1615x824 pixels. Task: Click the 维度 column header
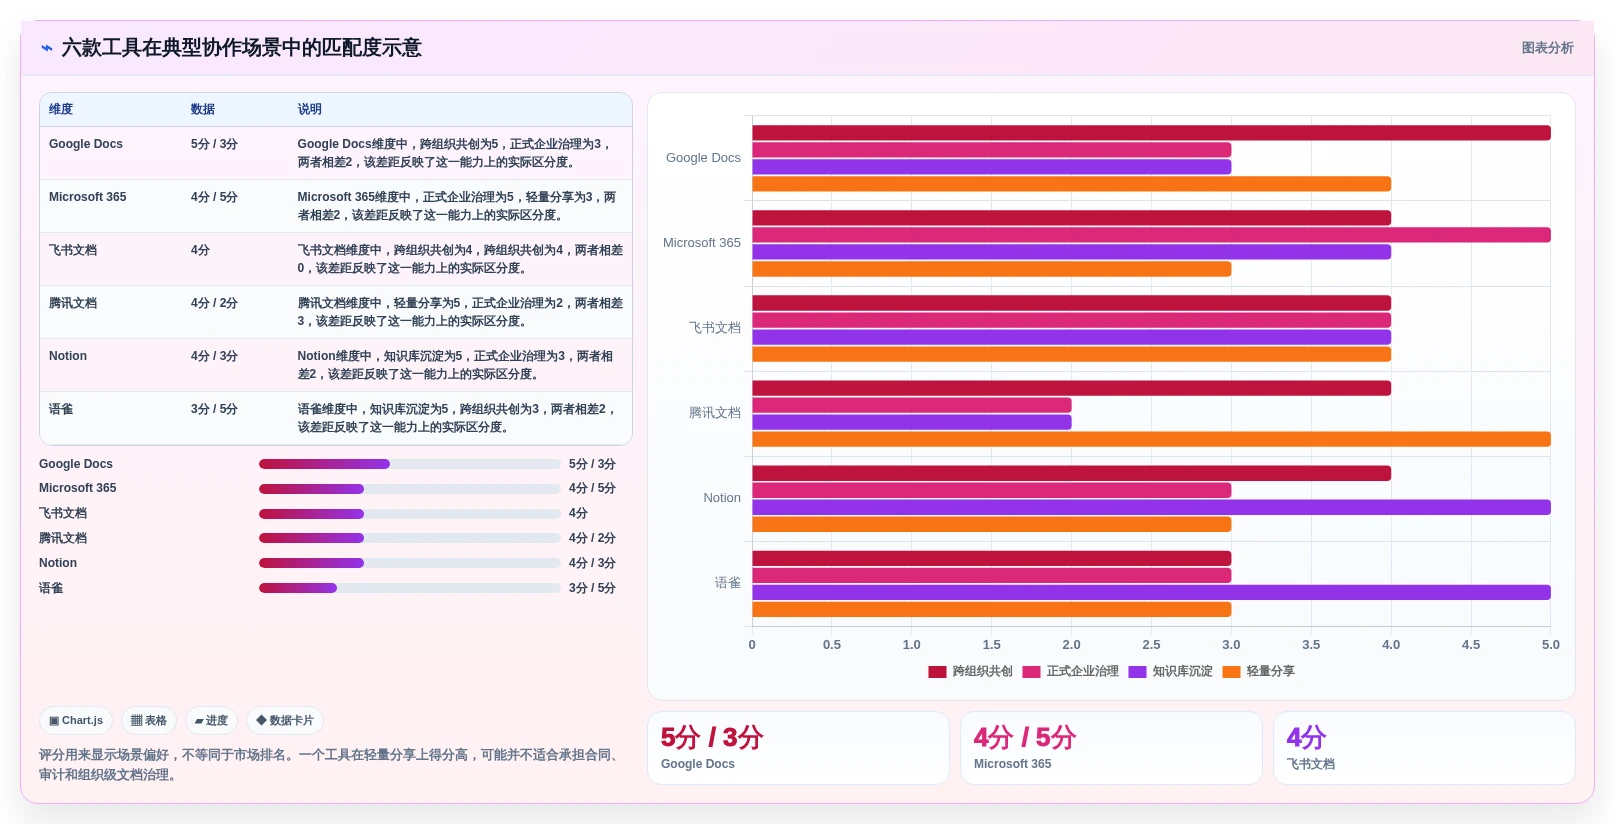pos(61,109)
